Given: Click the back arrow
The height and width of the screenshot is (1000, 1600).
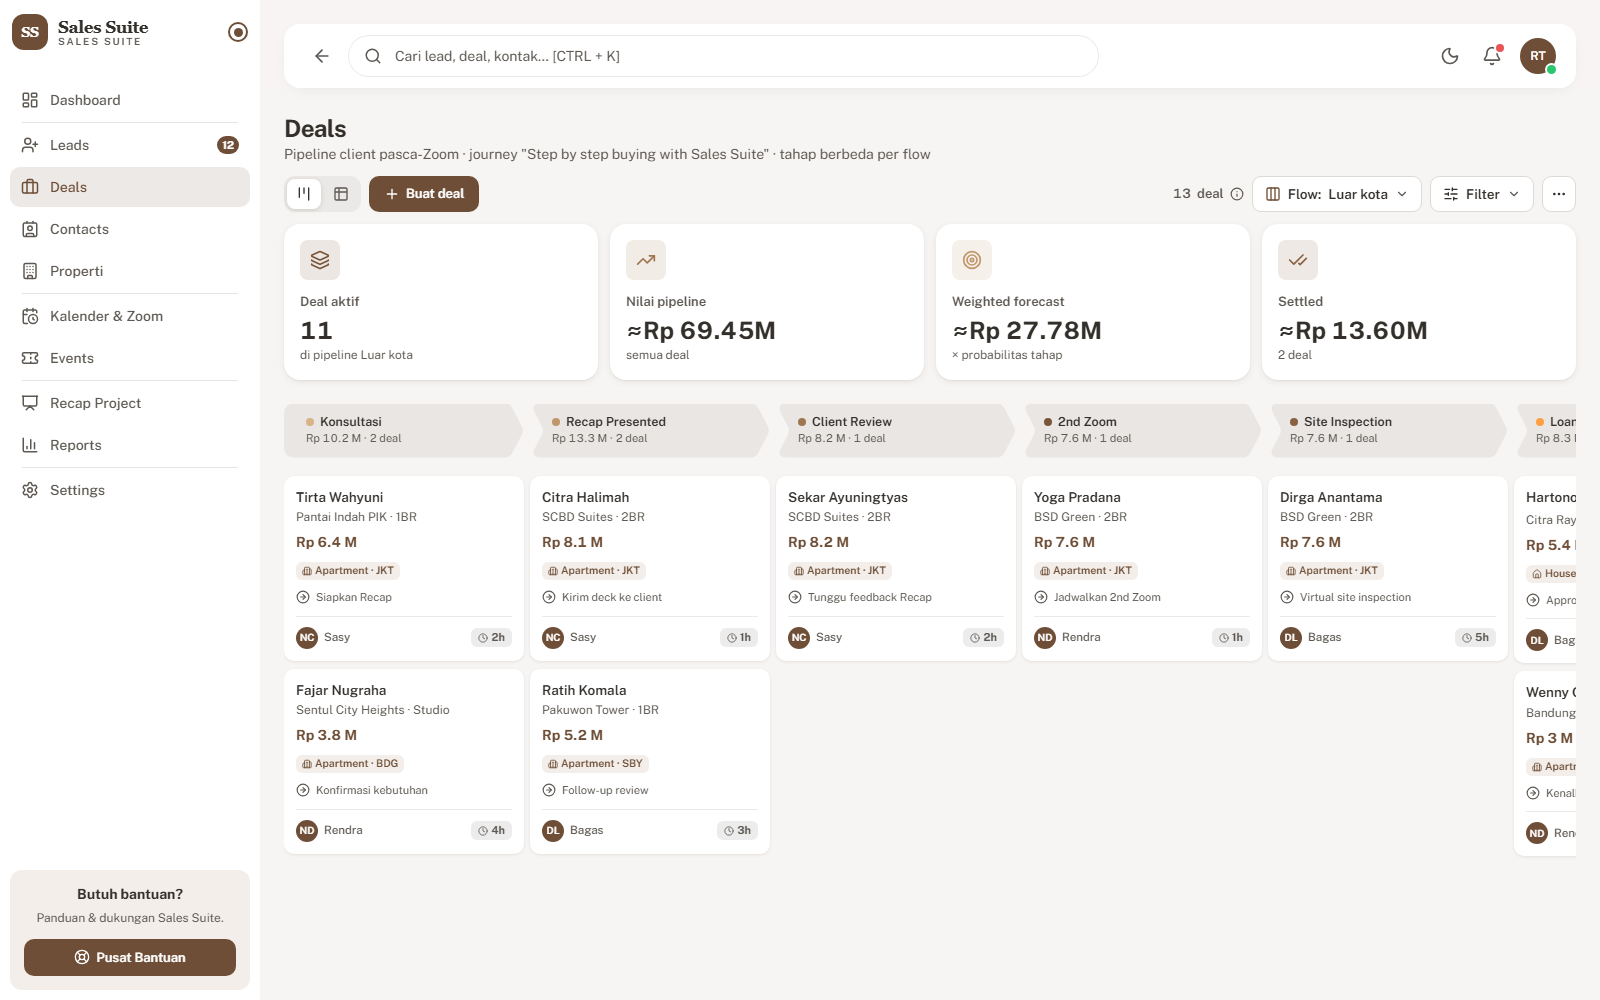Looking at the screenshot, I should click(322, 56).
